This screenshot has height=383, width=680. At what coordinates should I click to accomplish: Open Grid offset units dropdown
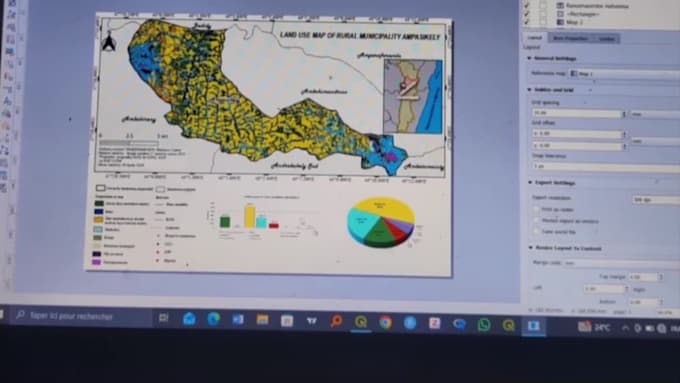click(x=655, y=141)
